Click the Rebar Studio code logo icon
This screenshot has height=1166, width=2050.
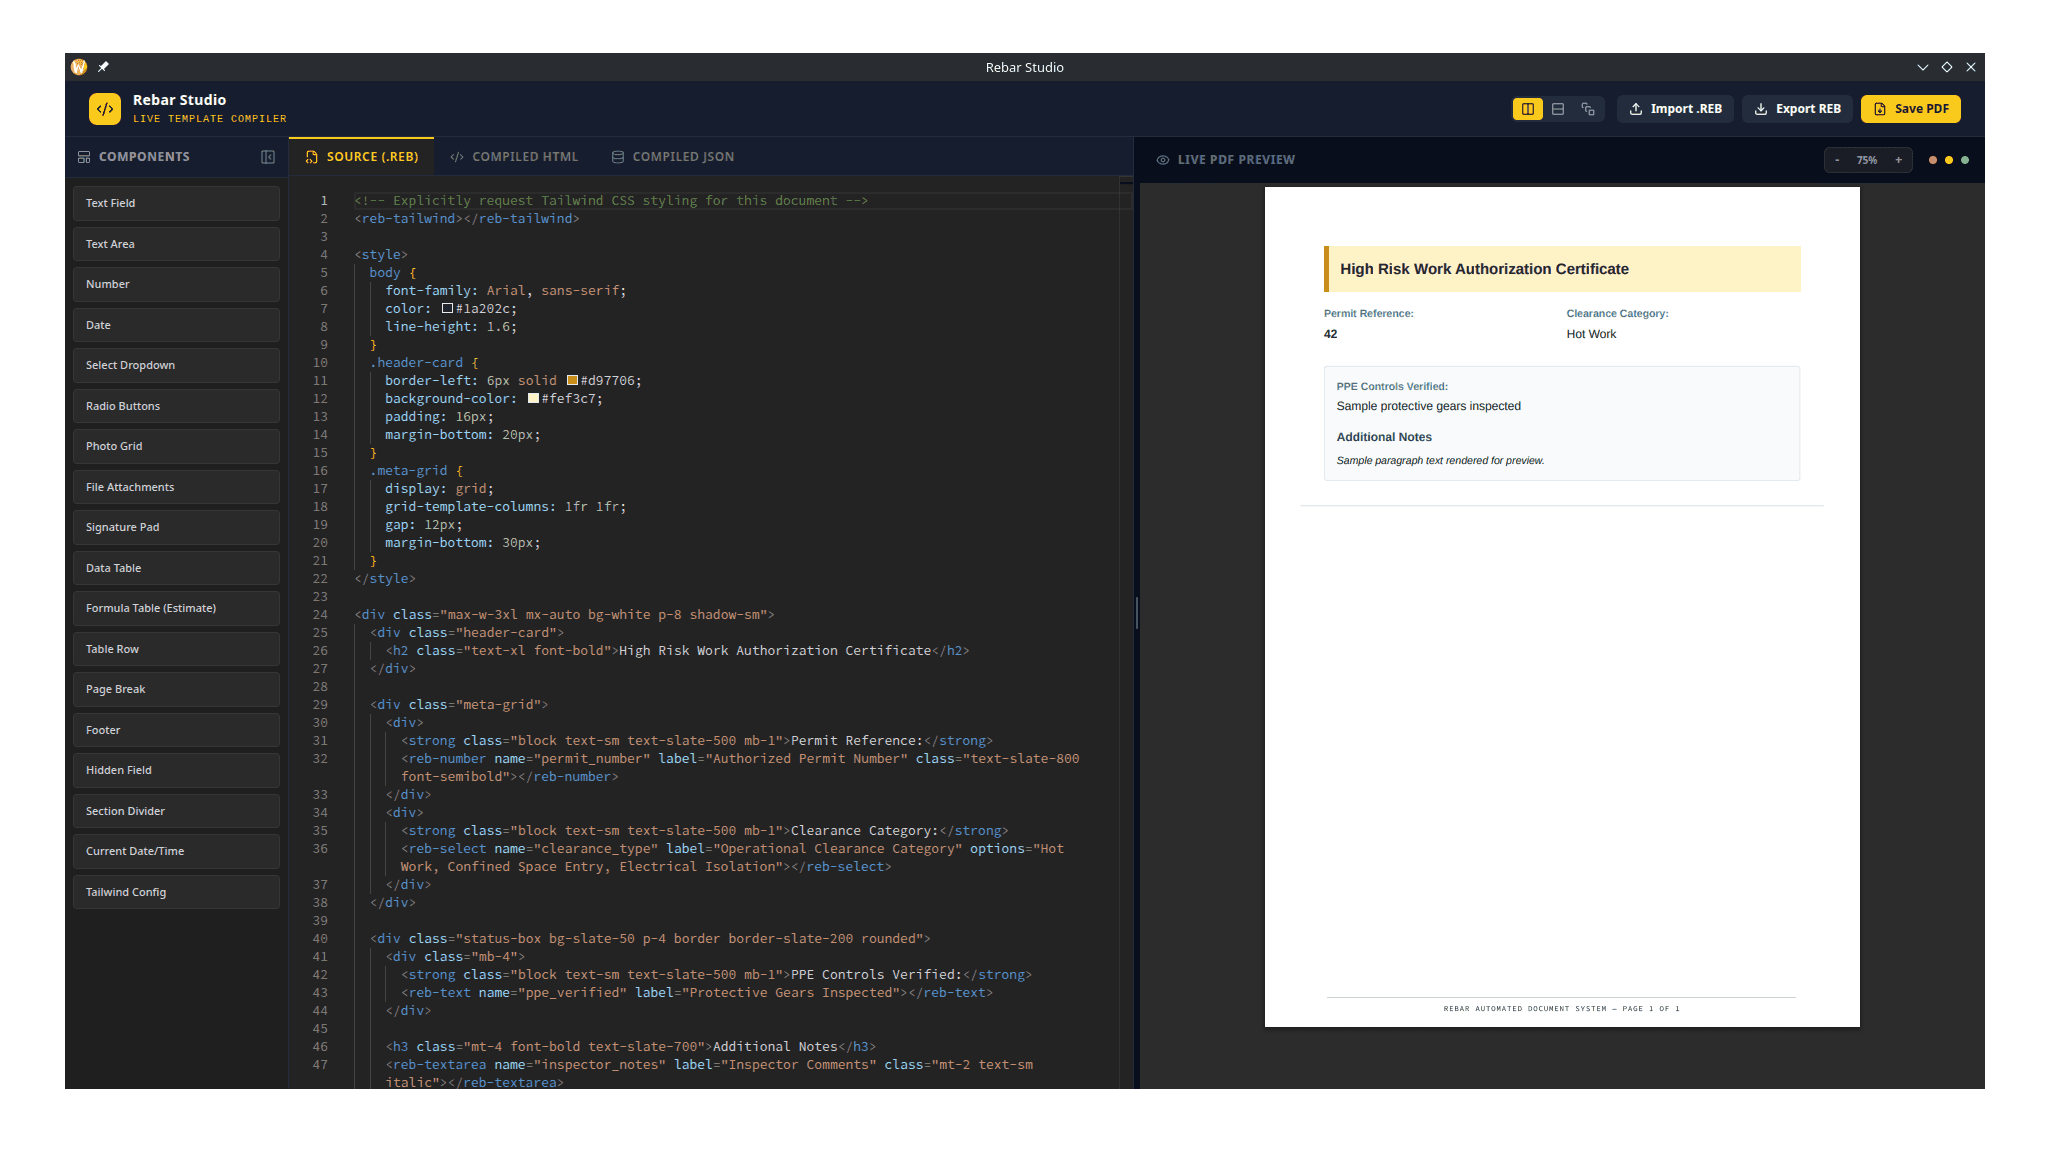coord(104,109)
